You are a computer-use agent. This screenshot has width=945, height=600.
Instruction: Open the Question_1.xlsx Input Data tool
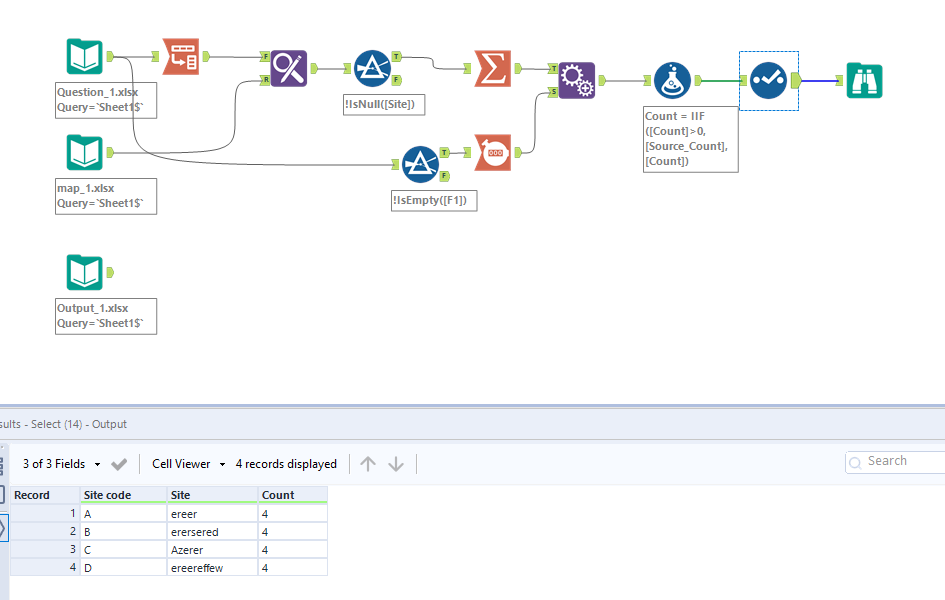tap(85, 57)
